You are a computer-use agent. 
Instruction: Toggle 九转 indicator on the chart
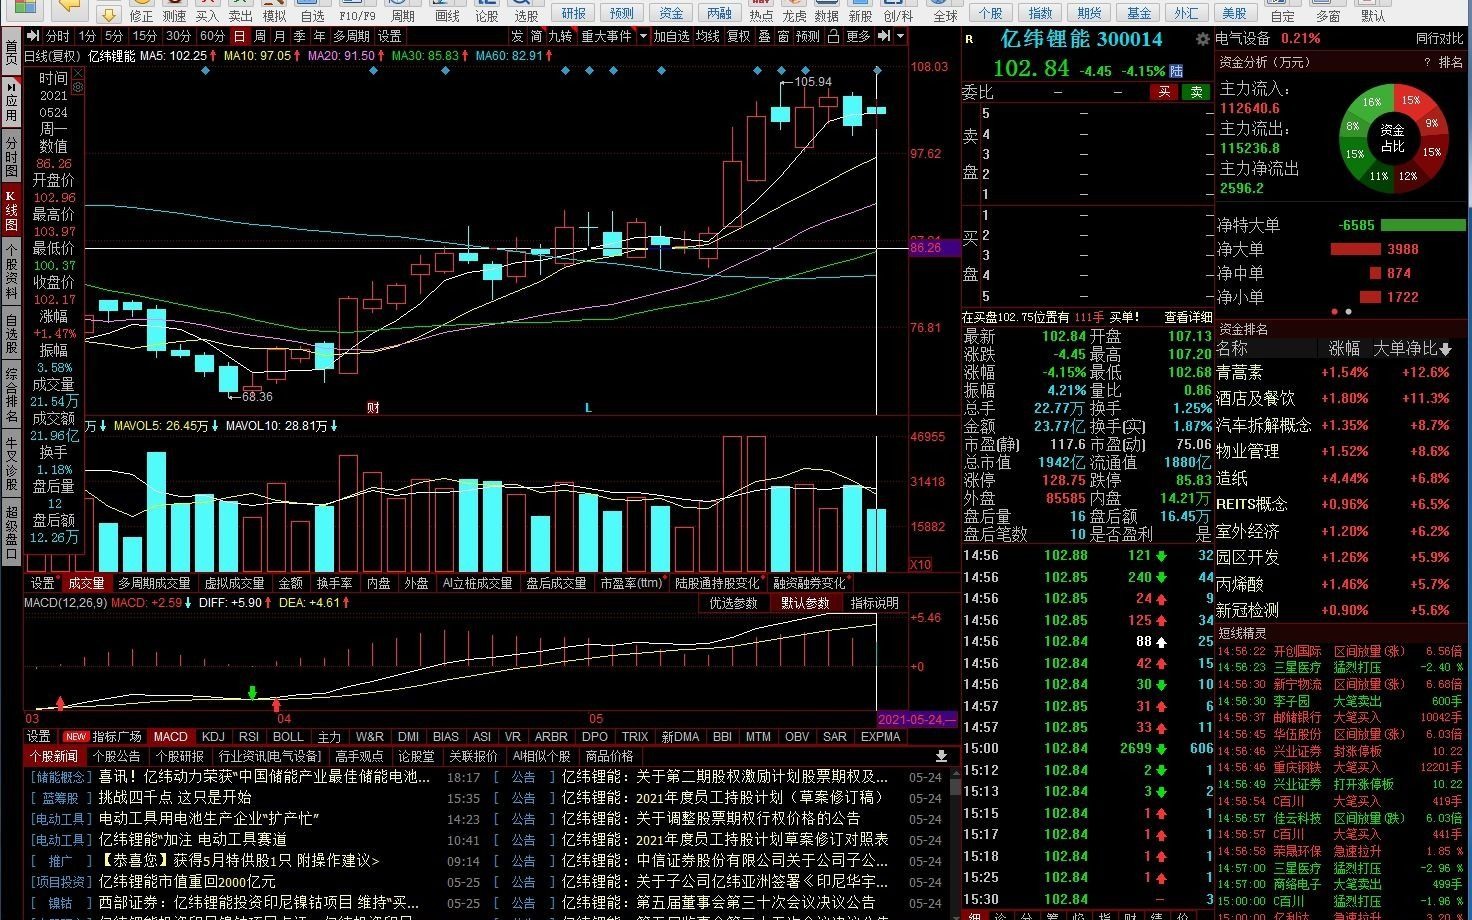[x=560, y=36]
